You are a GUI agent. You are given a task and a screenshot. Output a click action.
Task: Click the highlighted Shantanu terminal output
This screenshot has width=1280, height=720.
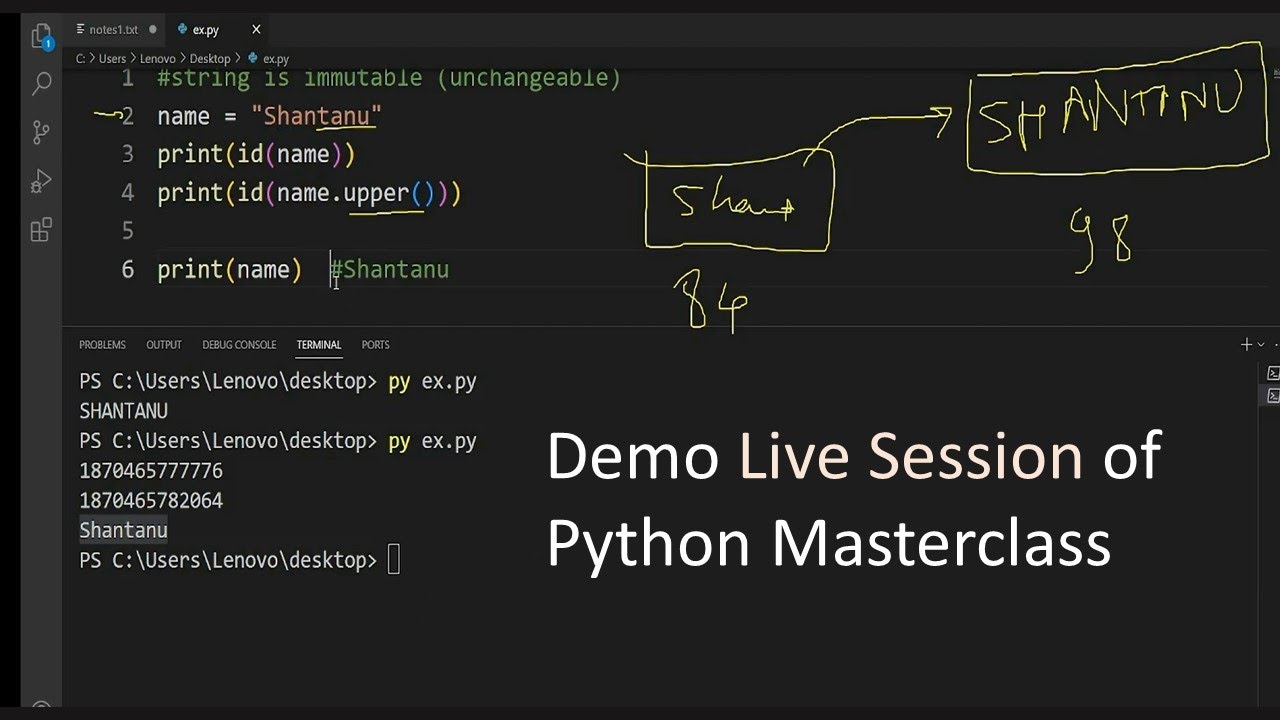(123, 531)
